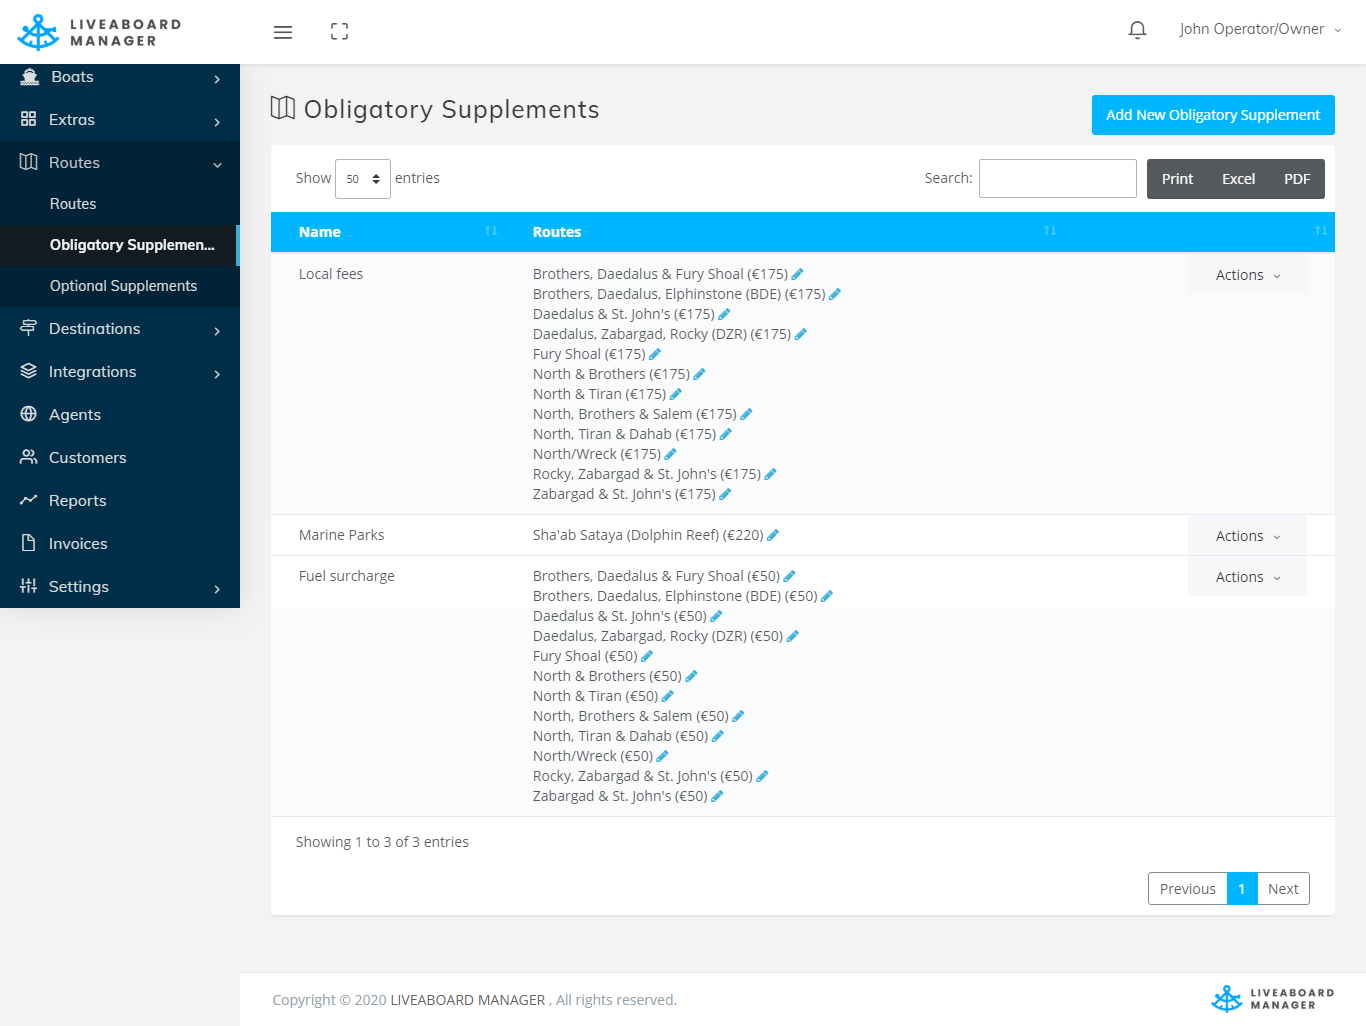Export the table to Excel

tap(1238, 179)
